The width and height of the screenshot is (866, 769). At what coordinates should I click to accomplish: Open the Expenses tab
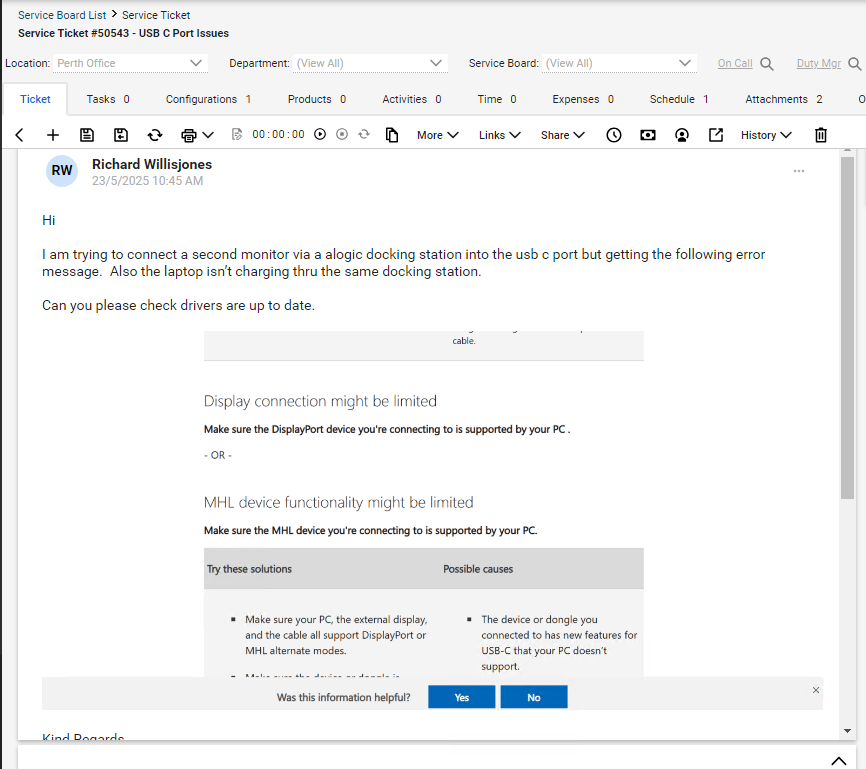(583, 99)
